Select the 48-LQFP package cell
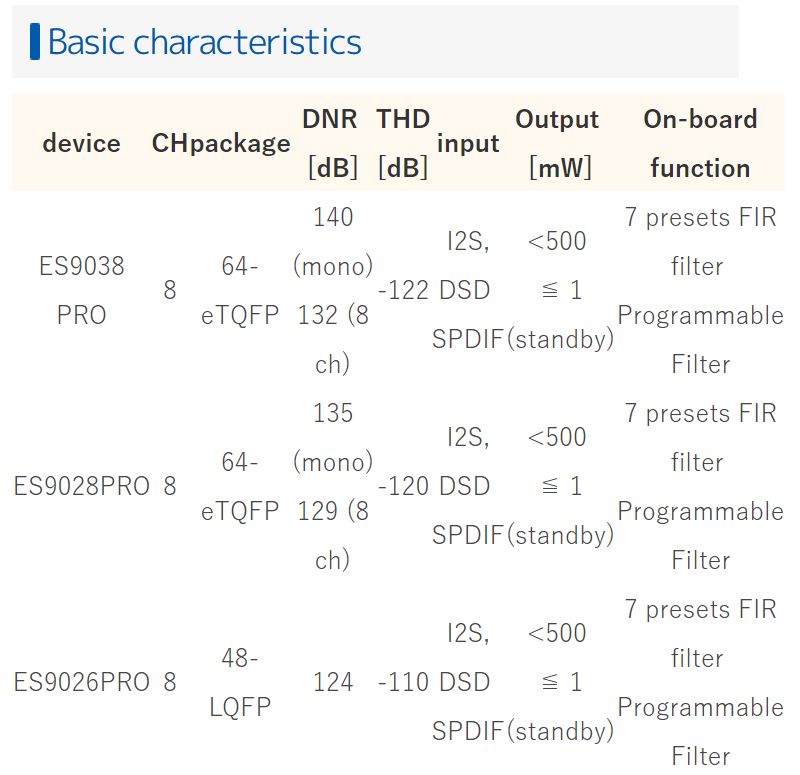Viewport: 800px width, 775px height. (240, 682)
